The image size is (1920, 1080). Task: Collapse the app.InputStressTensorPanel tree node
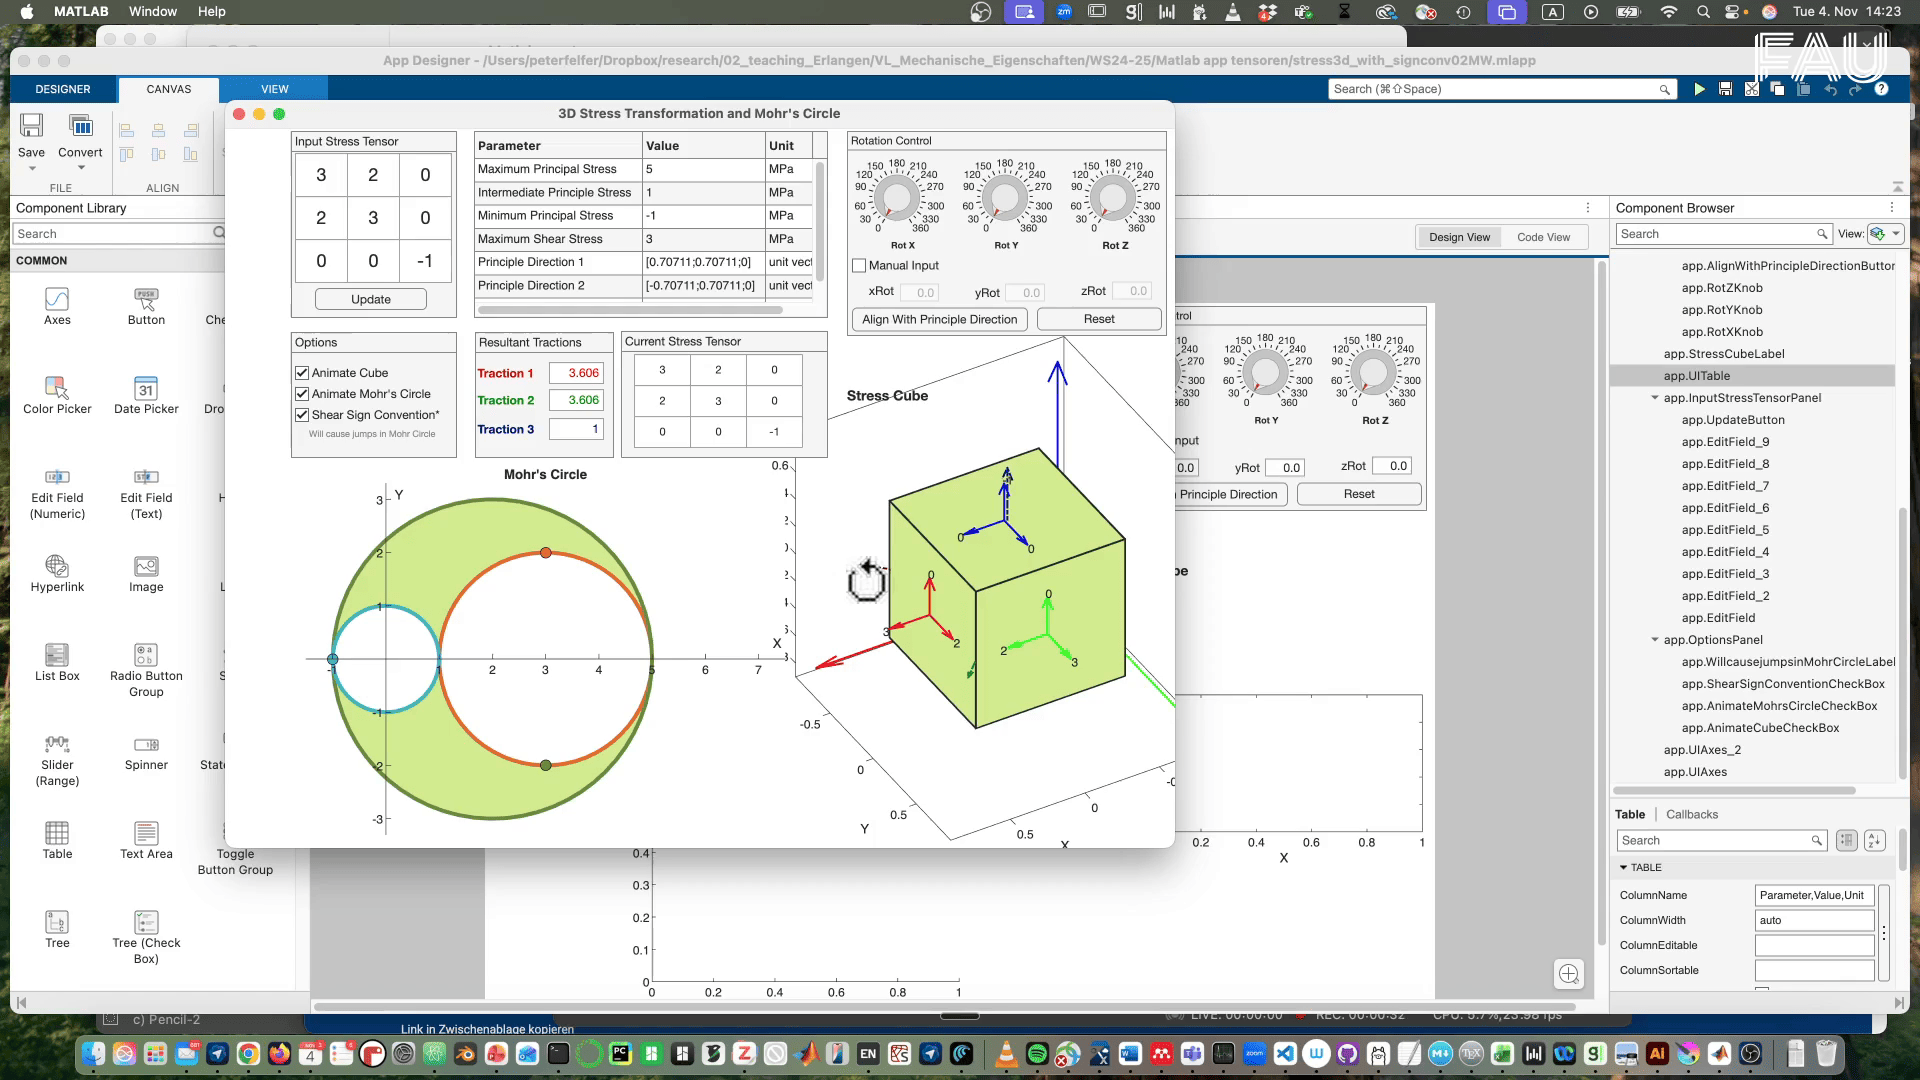(x=1655, y=397)
